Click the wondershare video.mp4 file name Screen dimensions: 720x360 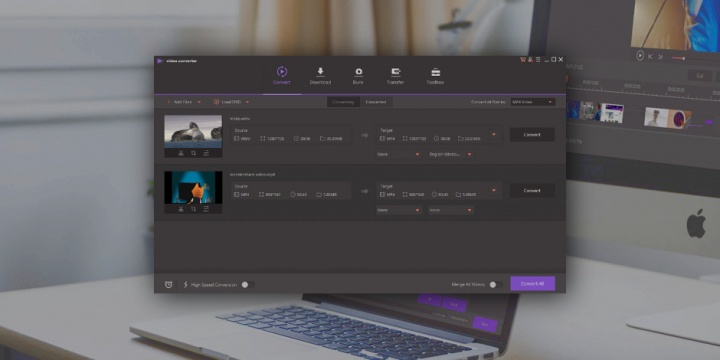pyautogui.click(x=253, y=175)
